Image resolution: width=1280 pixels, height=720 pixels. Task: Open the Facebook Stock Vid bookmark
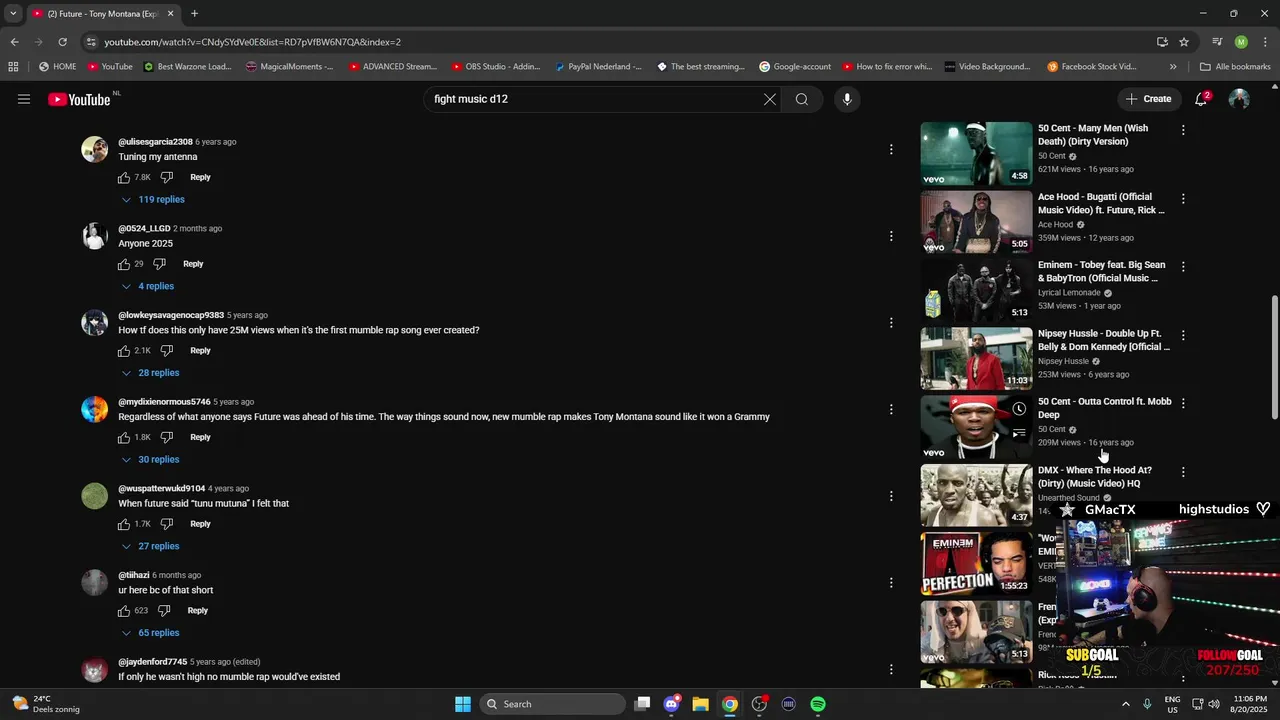coord(1092,67)
